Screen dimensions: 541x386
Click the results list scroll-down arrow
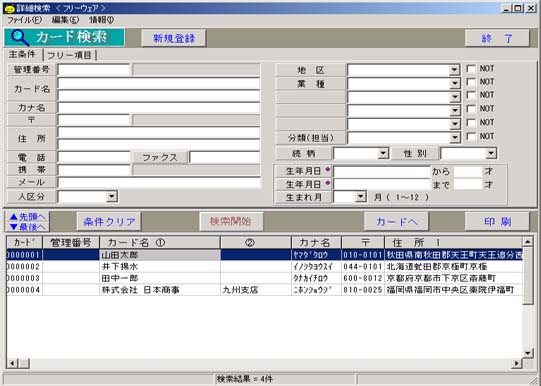coord(528,353)
